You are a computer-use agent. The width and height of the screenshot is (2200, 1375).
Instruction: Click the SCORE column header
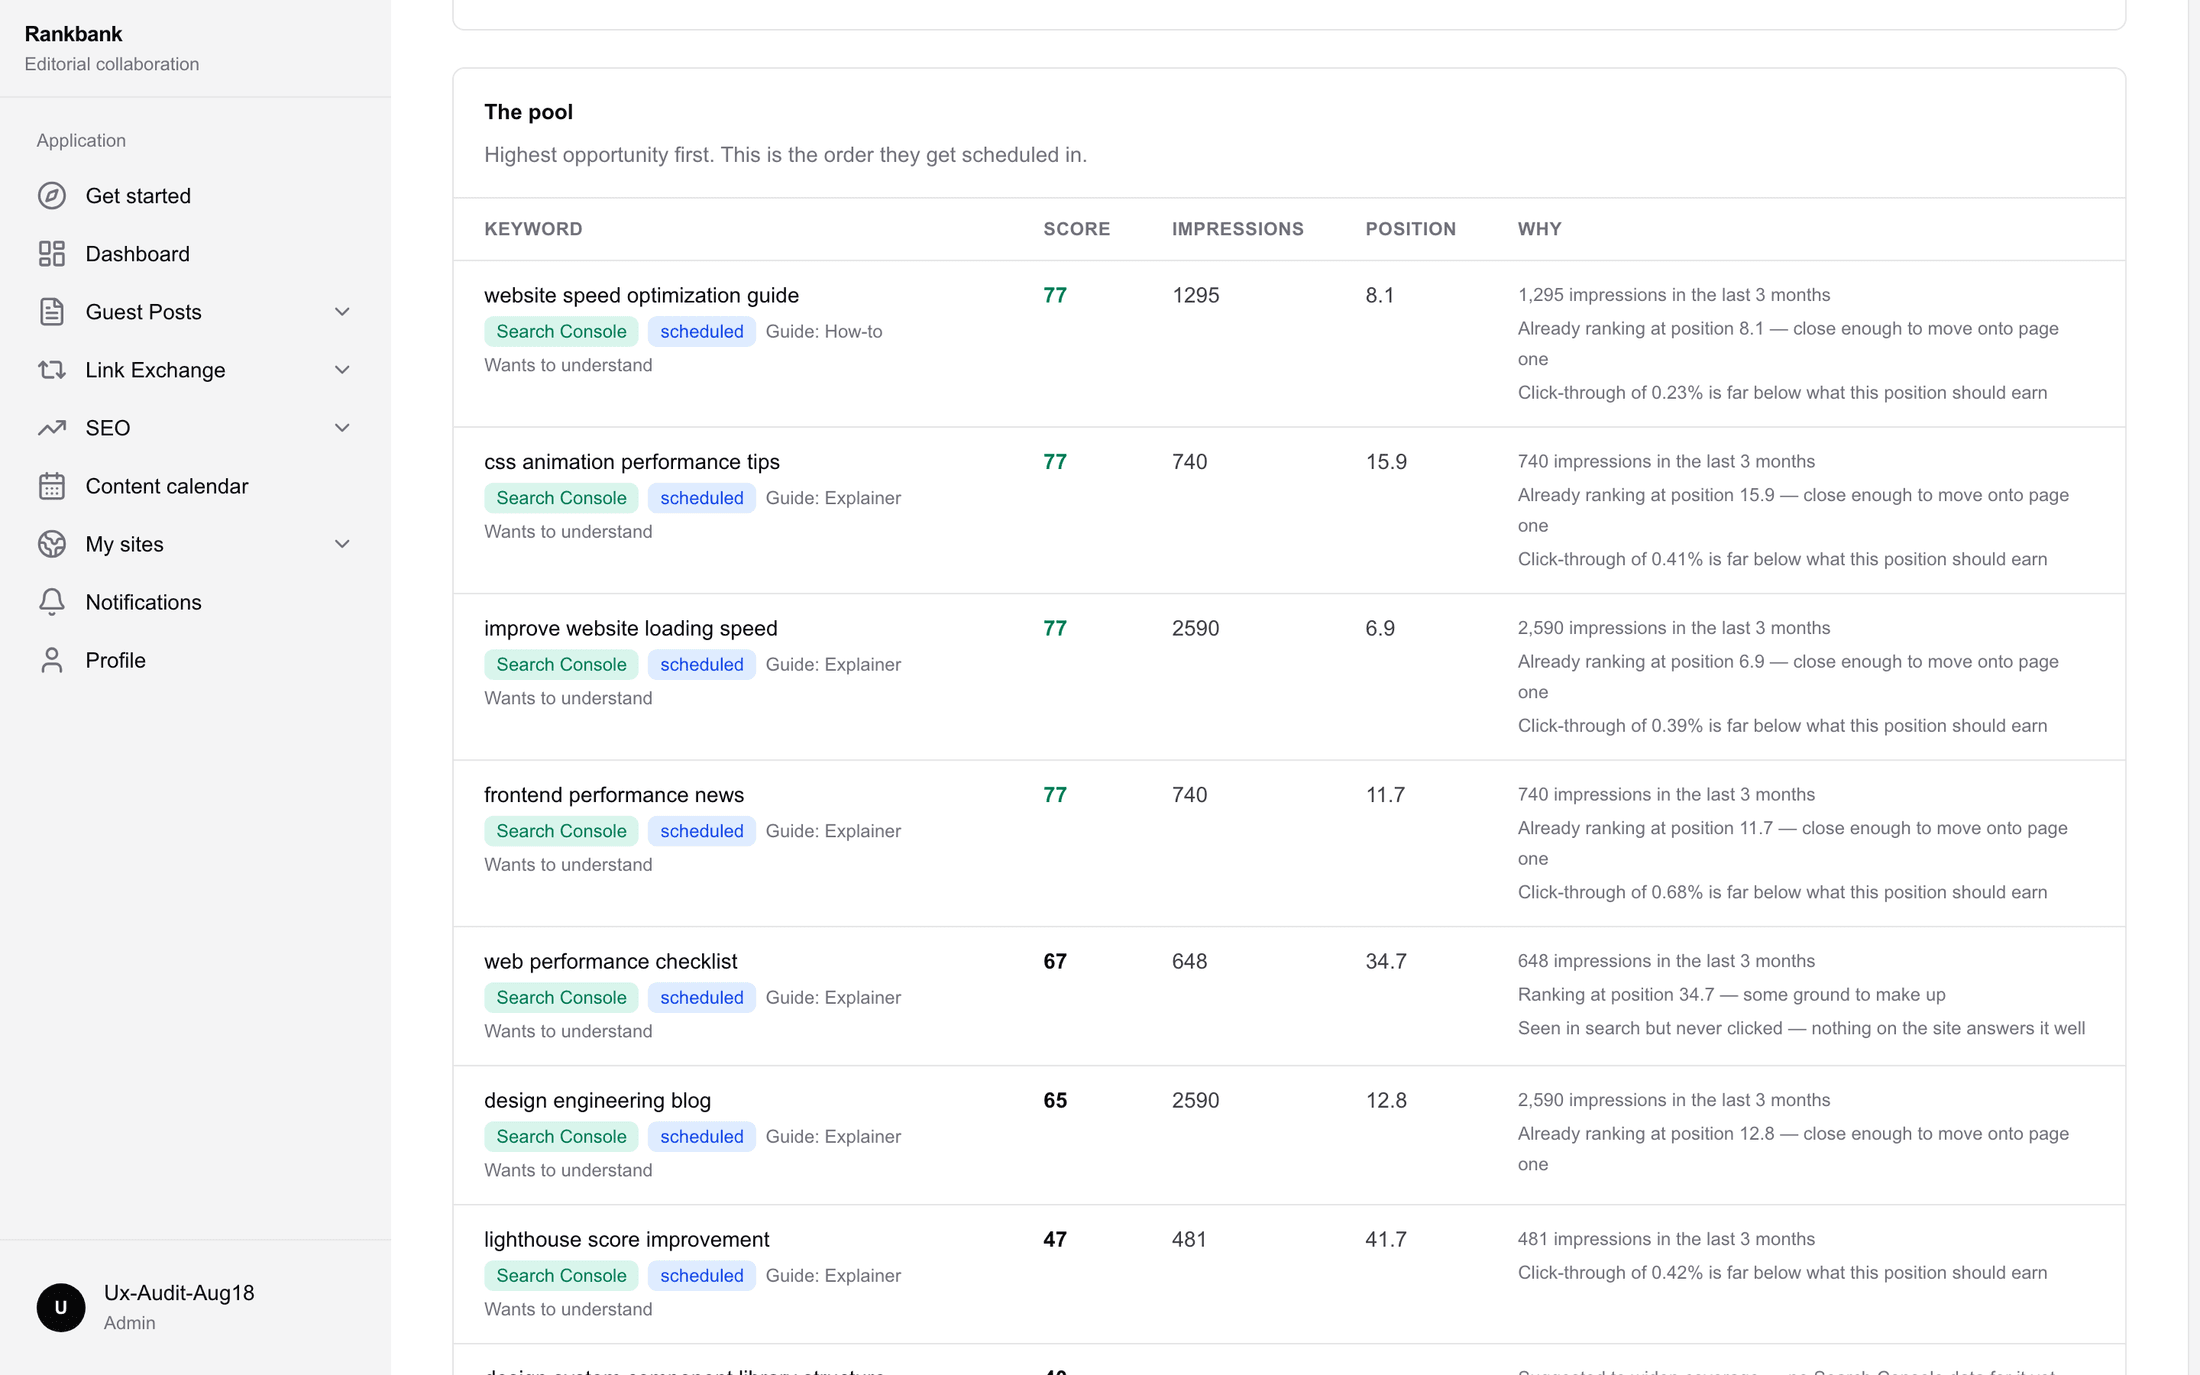coord(1077,229)
